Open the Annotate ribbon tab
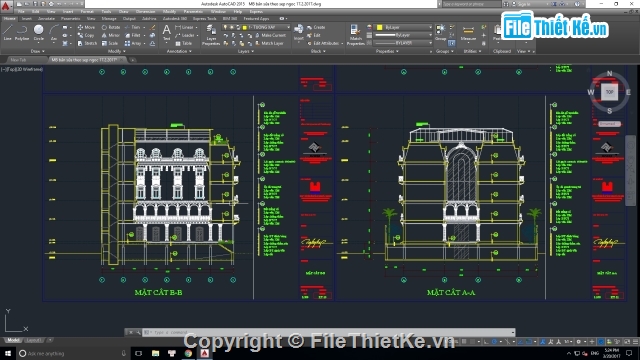Image resolution: width=640 pixels, height=360 pixels. point(46,19)
